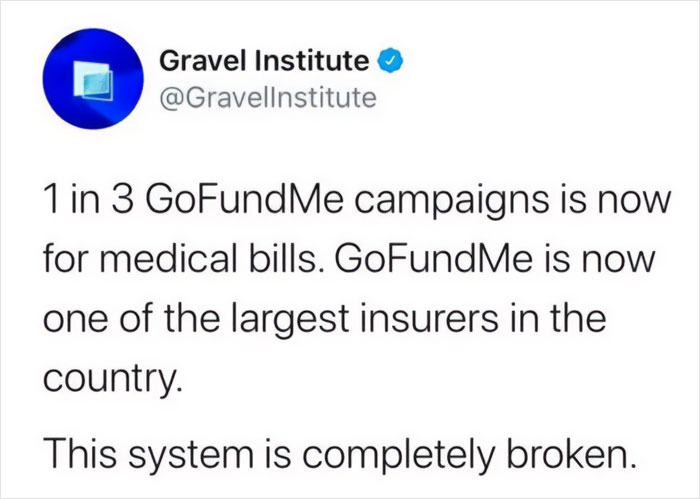
Task: Click the word 'Institute' in the display name
Action: pos(312,61)
